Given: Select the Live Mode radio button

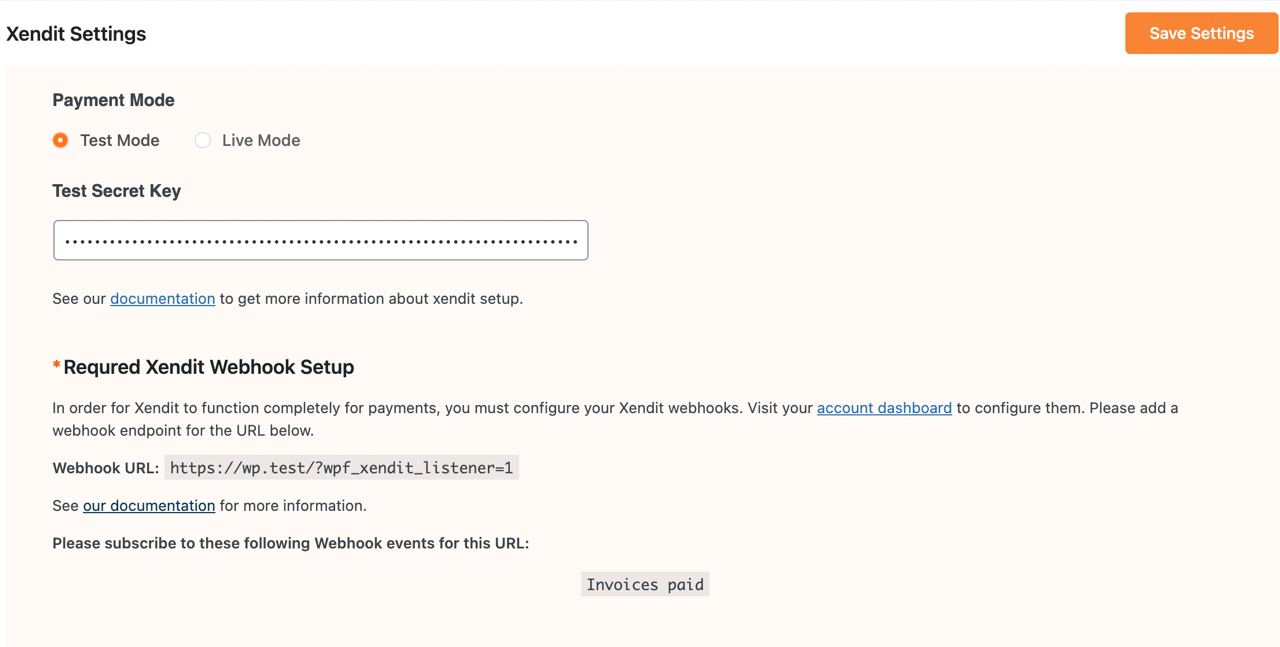Looking at the screenshot, I should [203, 140].
